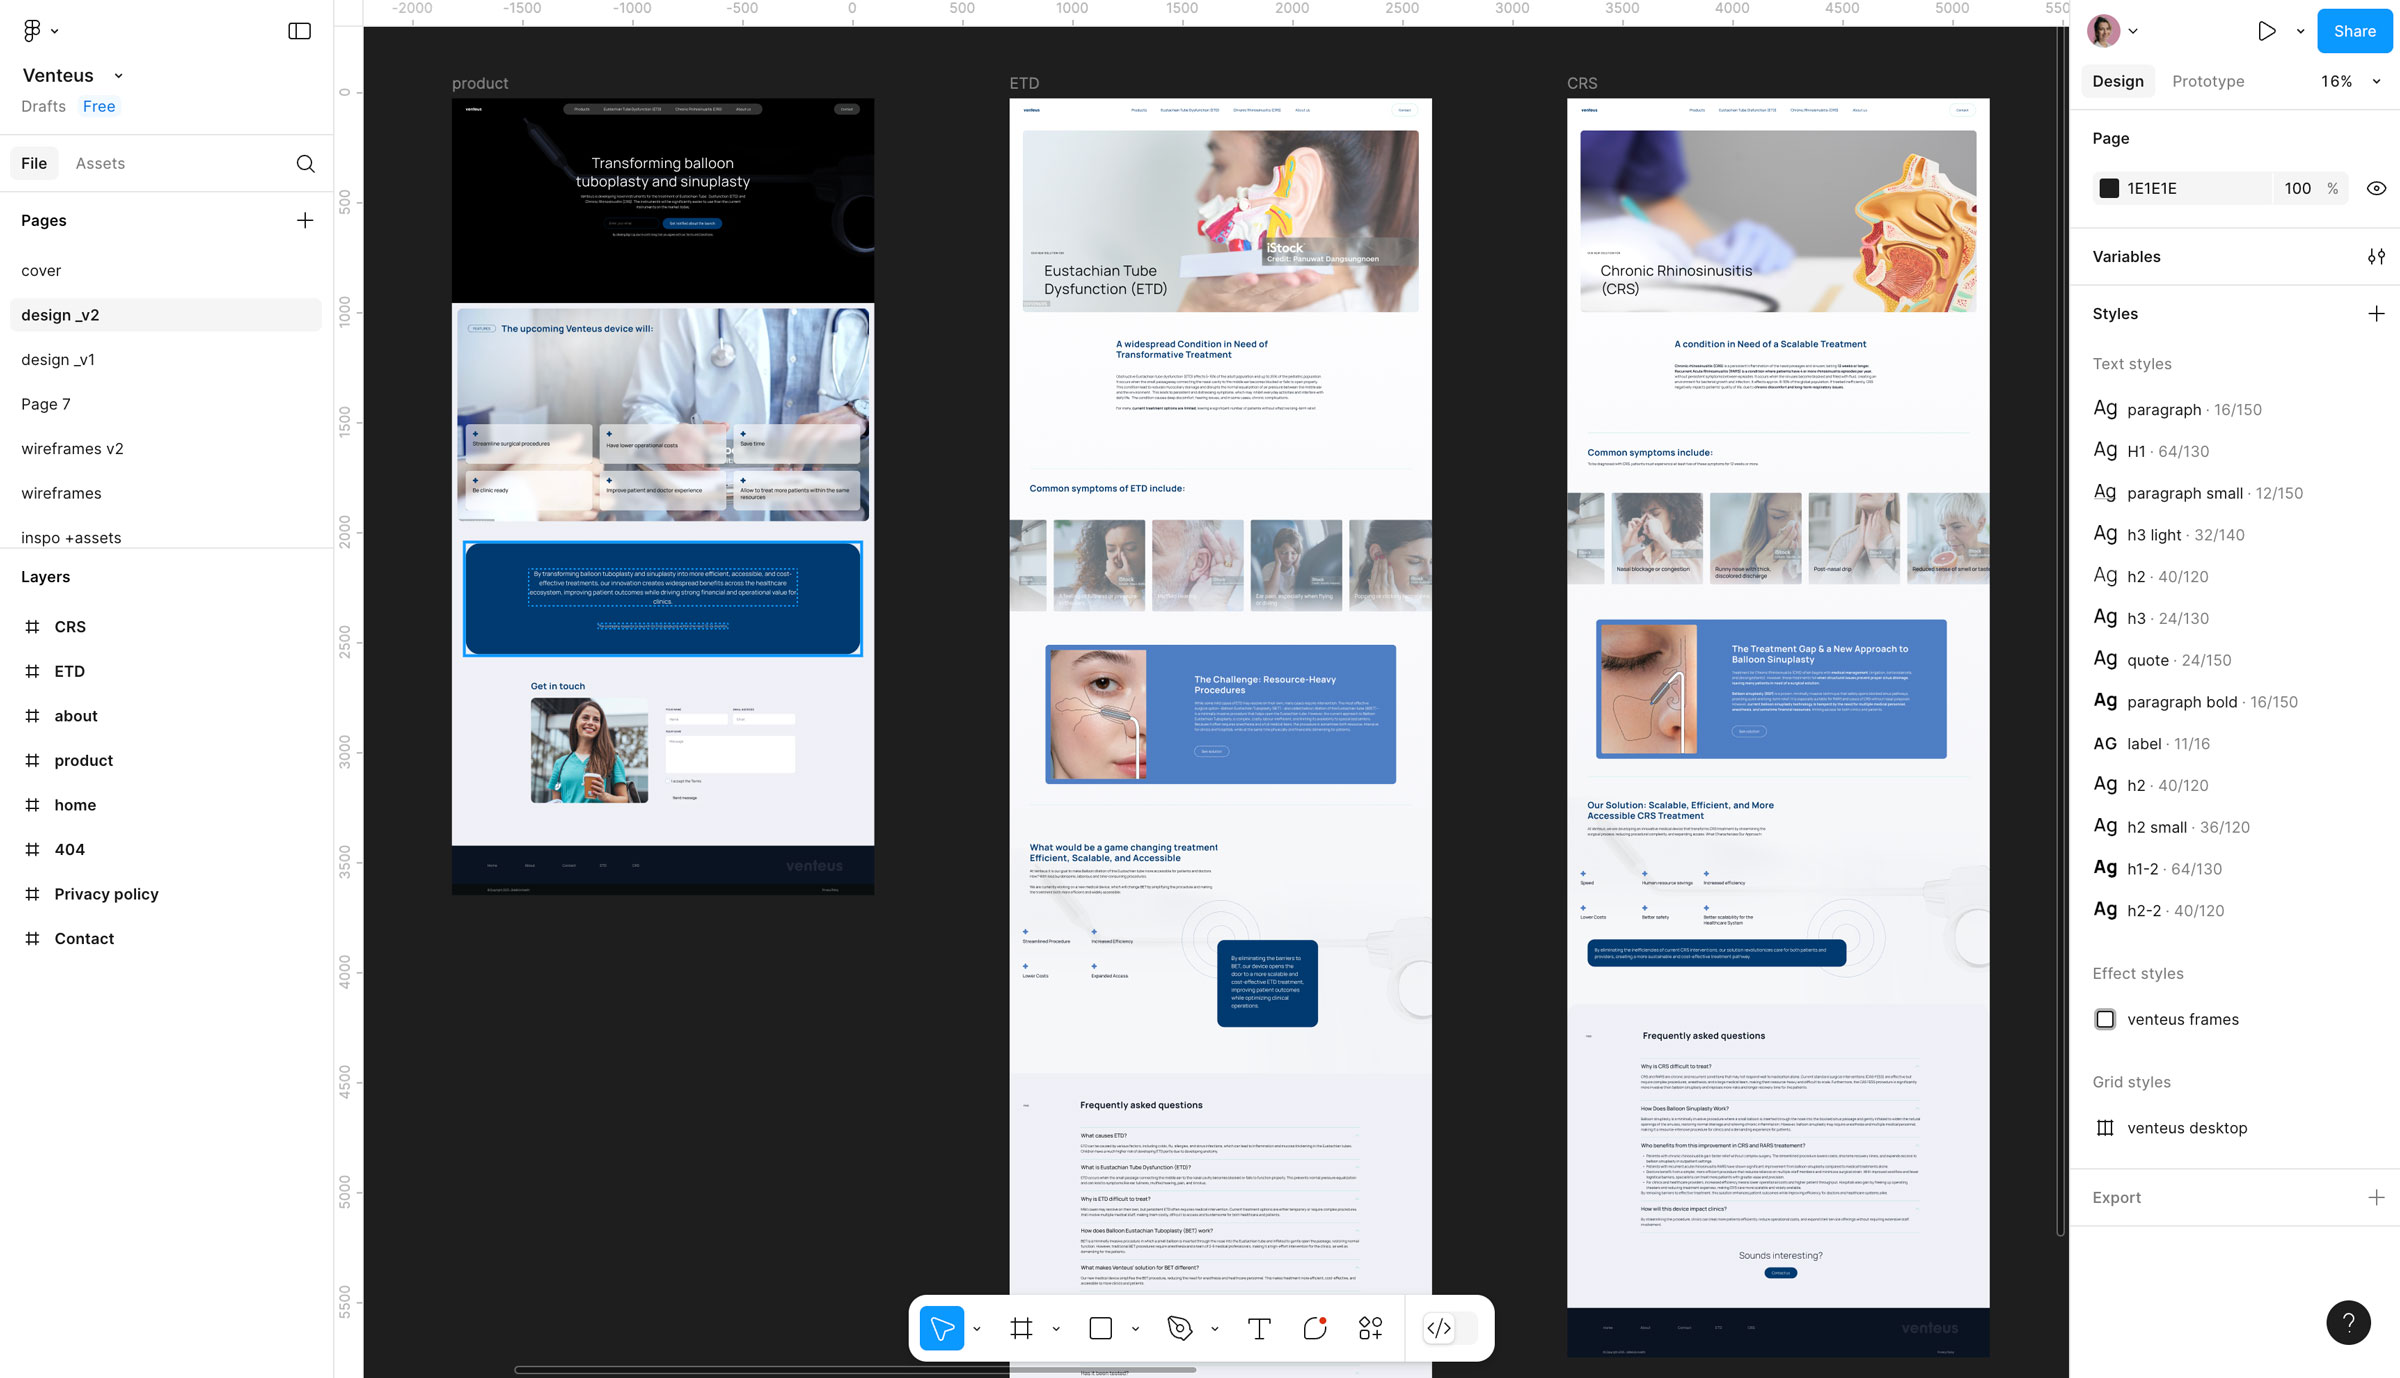The height and width of the screenshot is (1378, 2400).
Task: Open Variables settings icon
Action: [x=2376, y=257]
